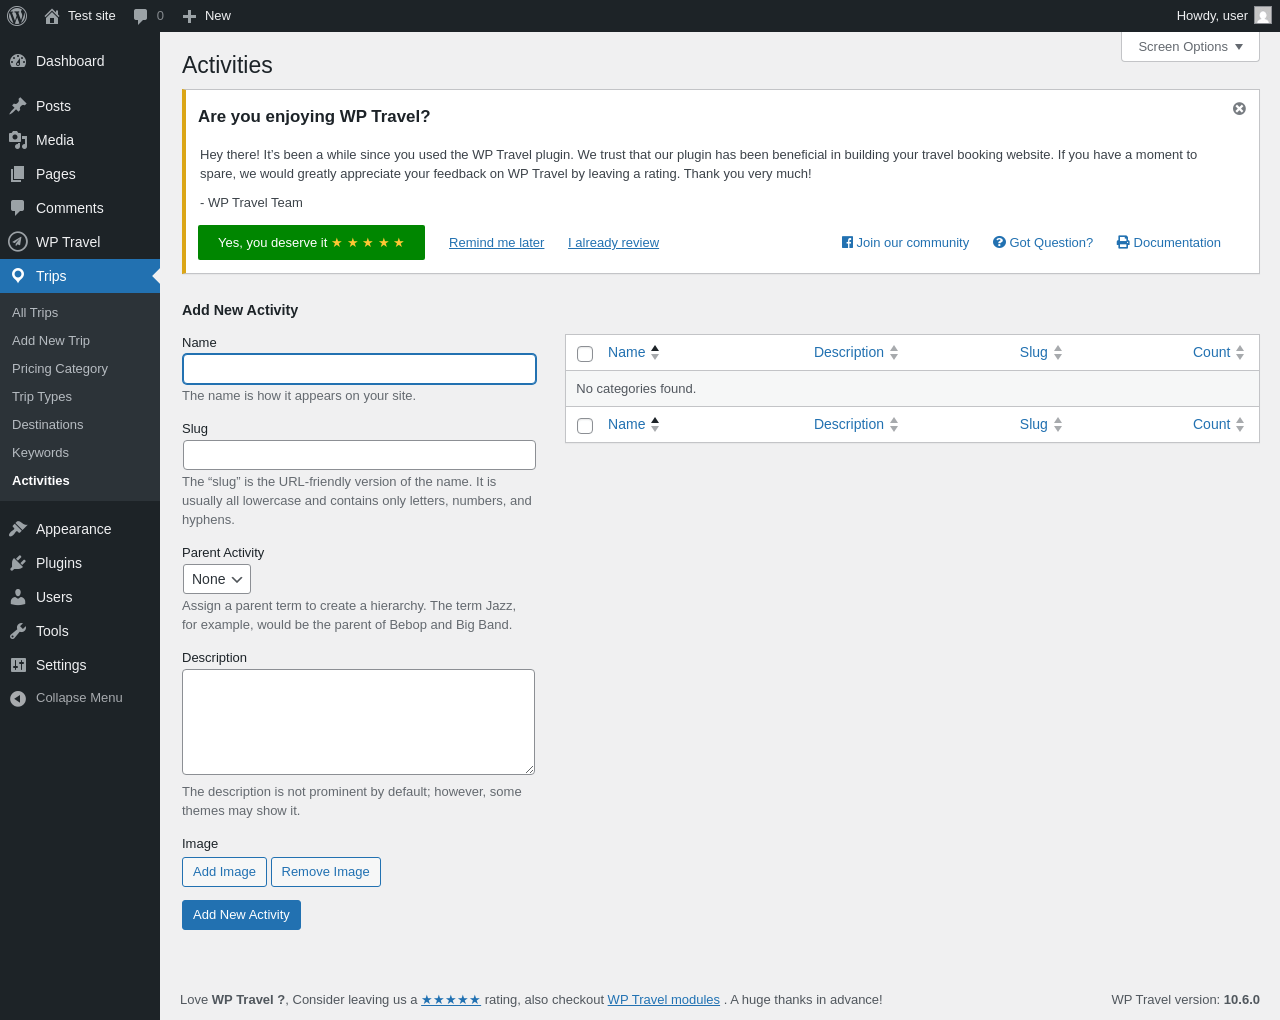Viewport: 1280px width, 1020px height.
Task: Open the comments bubble icon in admin bar
Action: click(141, 16)
